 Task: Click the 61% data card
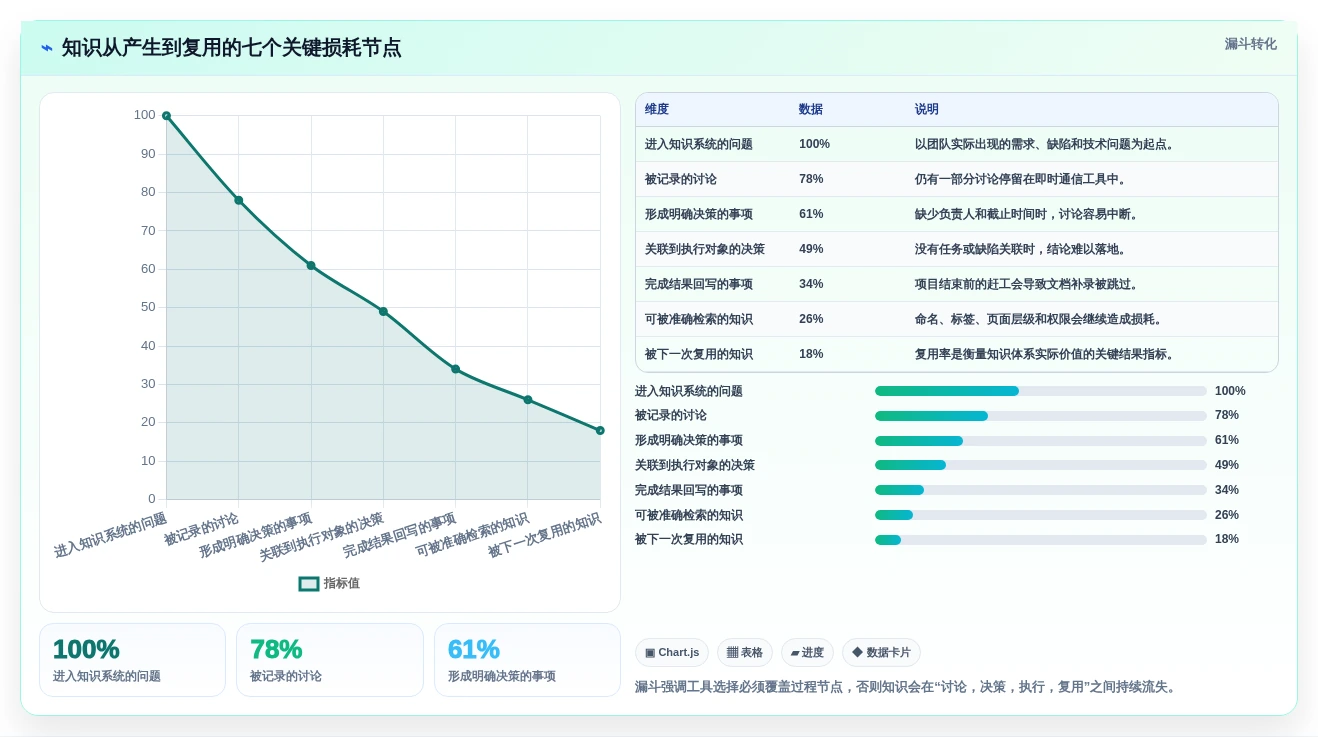(527, 660)
